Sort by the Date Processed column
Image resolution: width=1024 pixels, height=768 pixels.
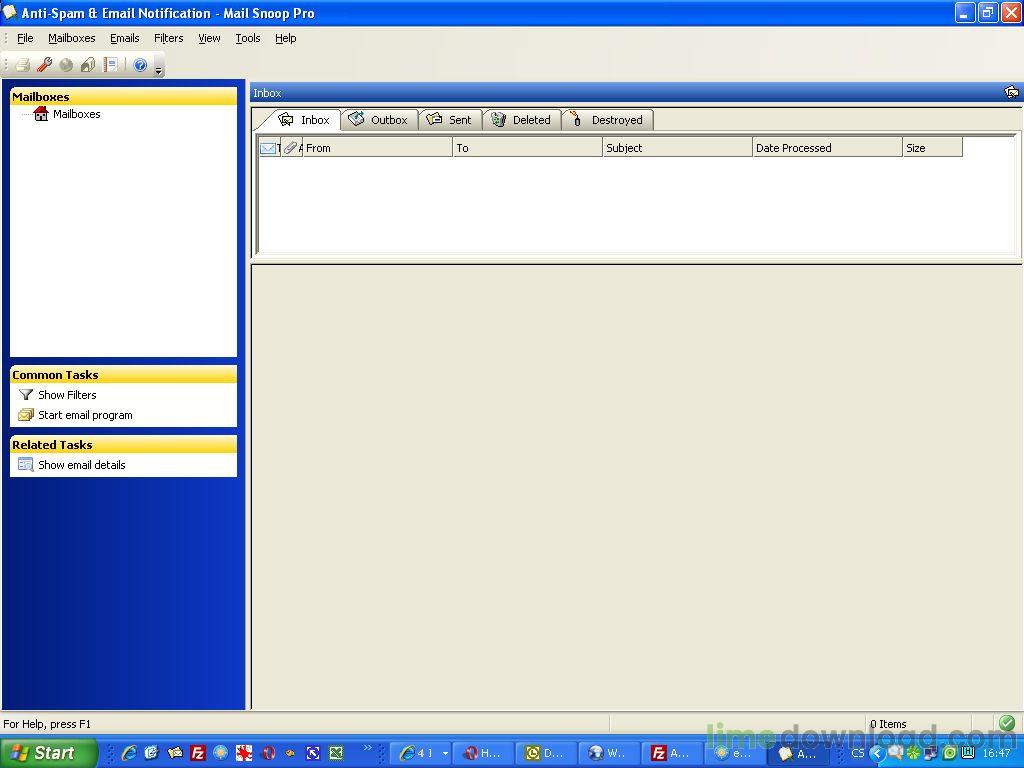pos(827,148)
